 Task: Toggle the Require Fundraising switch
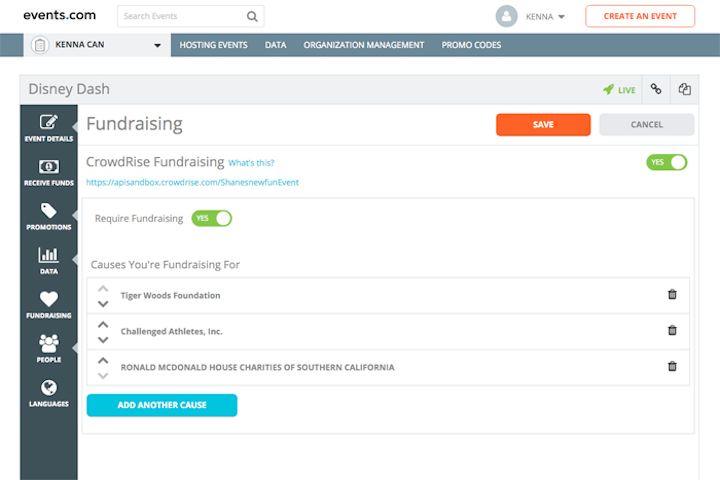(211, 218)
